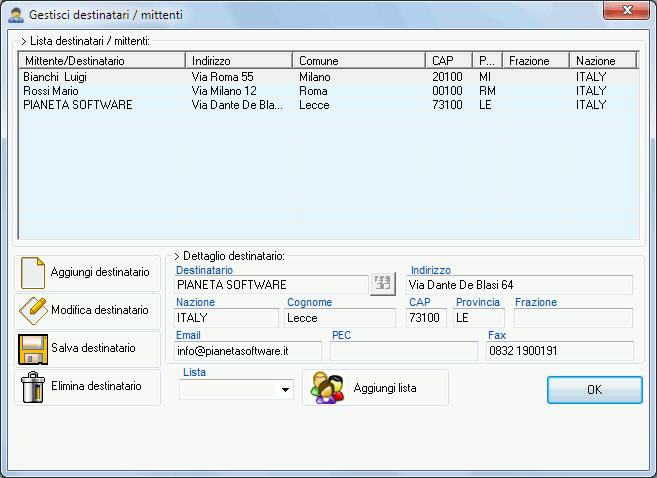Click the MI province cell

tap(485, 77)
